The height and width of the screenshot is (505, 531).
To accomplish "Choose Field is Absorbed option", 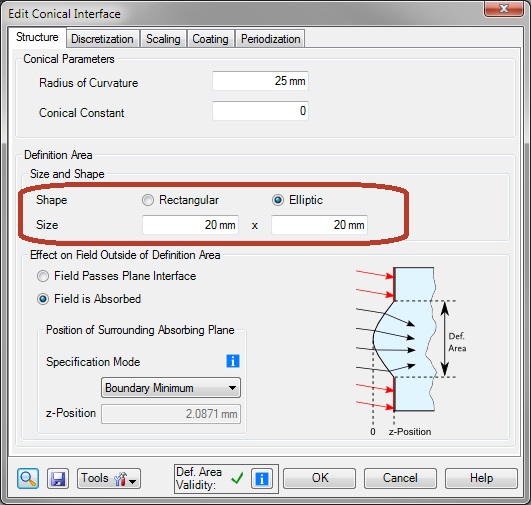I will click(43, 299).
